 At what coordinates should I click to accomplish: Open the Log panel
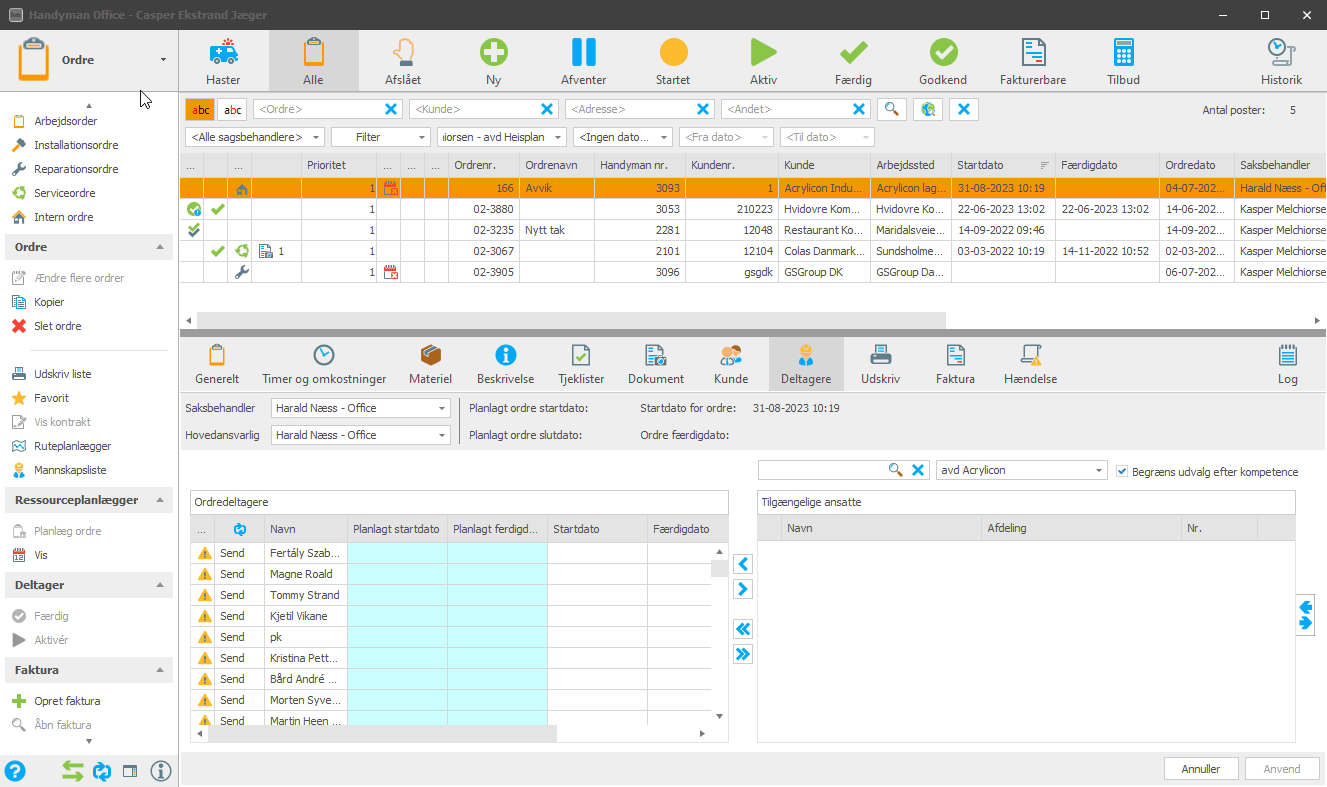click(x=1288, y=364)
